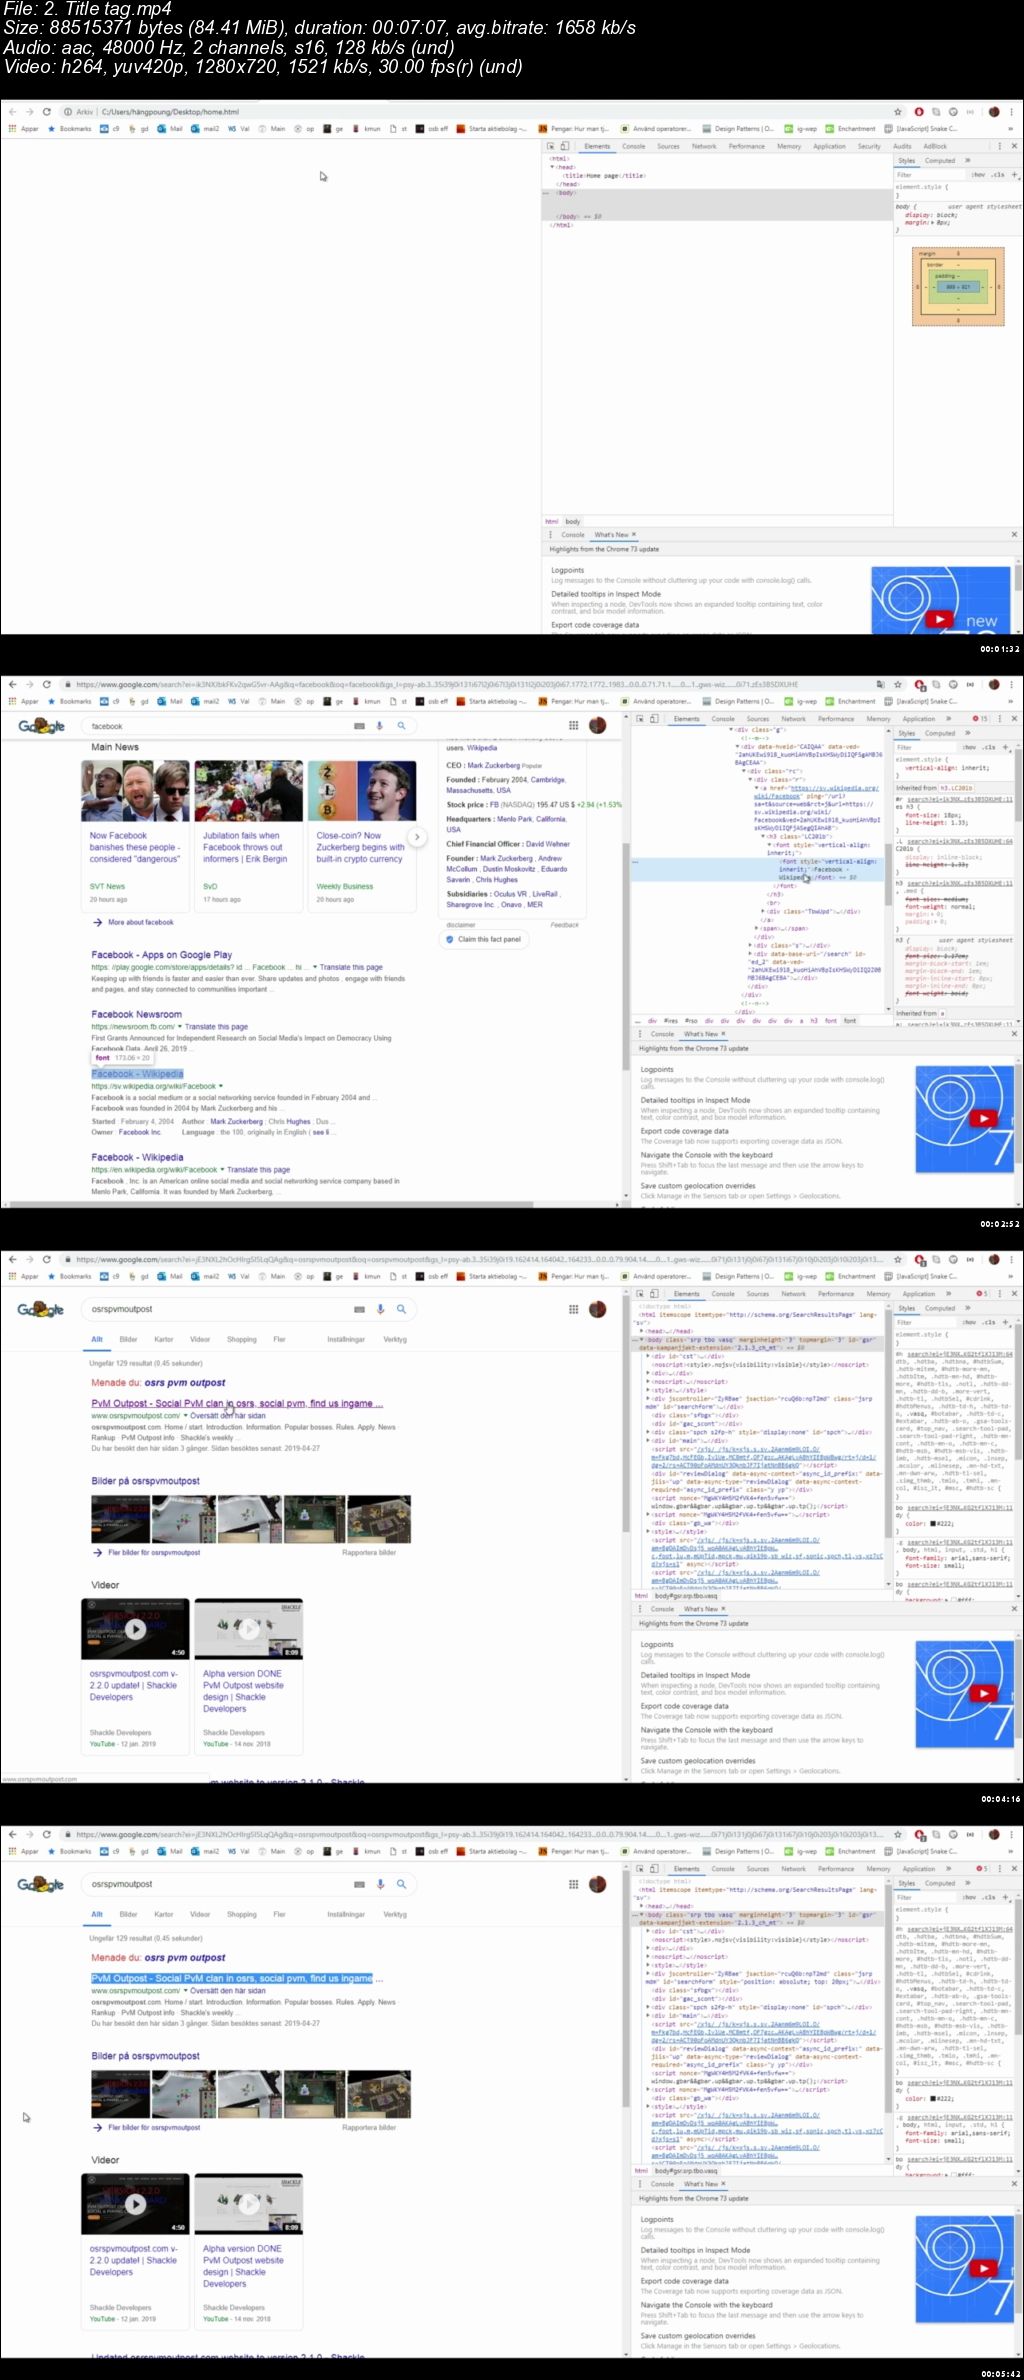Open Facebook - Apps on Google Play result

click(161, 955)
